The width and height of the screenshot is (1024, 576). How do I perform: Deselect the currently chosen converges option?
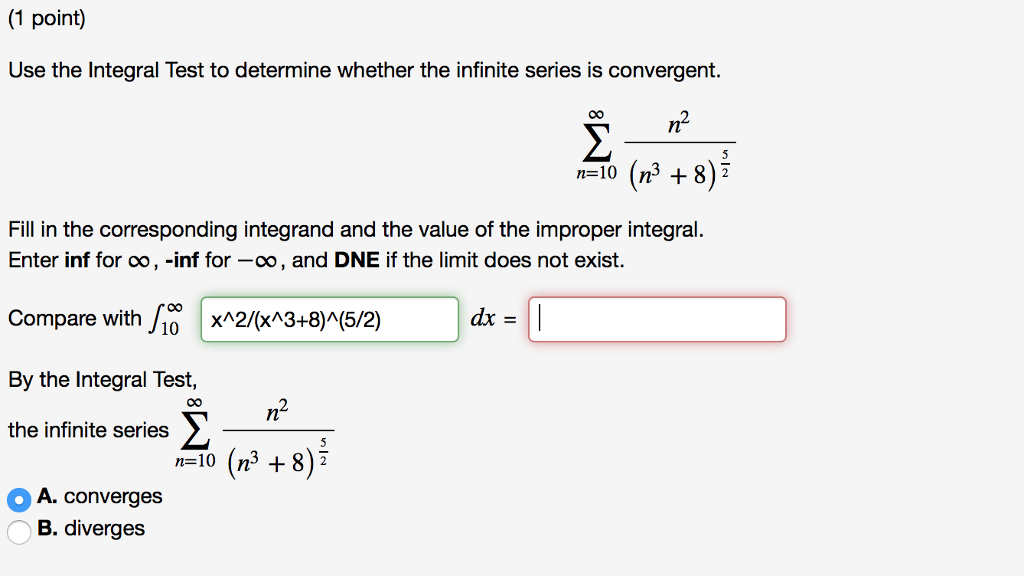(x=18, y=496)
